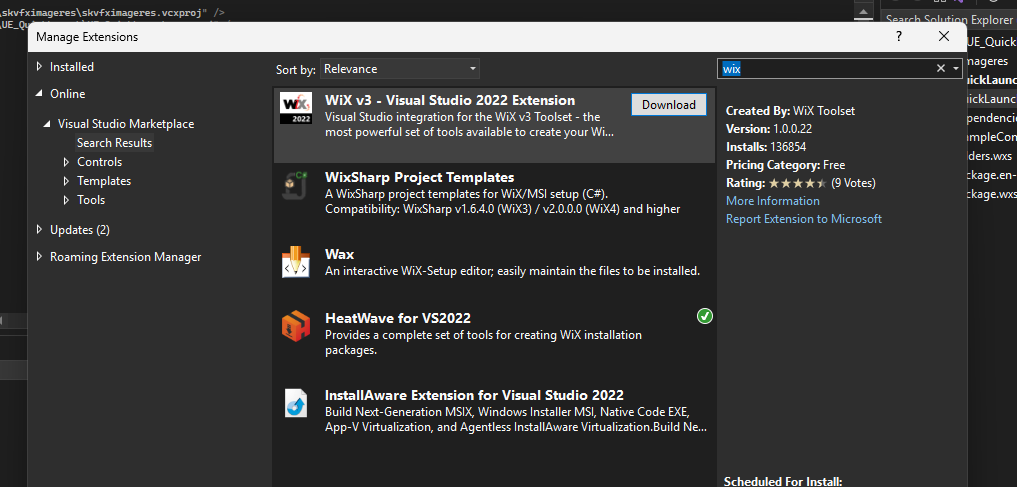Screen dimensions: 1017x487
Task: Open the help question mark button
Action: click(899, 36)
